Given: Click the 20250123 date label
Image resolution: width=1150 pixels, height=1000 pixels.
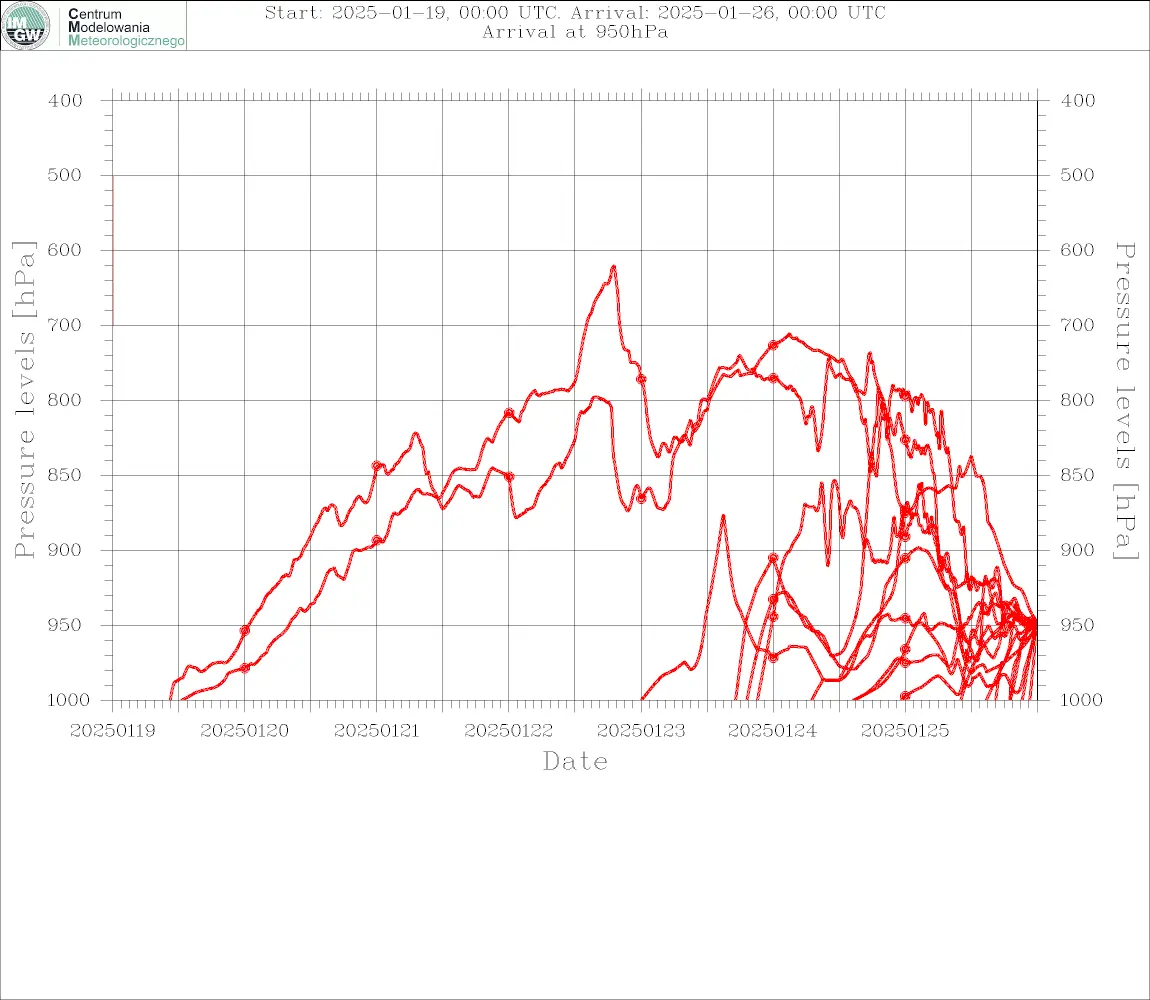Looking at the screenshot, I should tap(641, 731).
